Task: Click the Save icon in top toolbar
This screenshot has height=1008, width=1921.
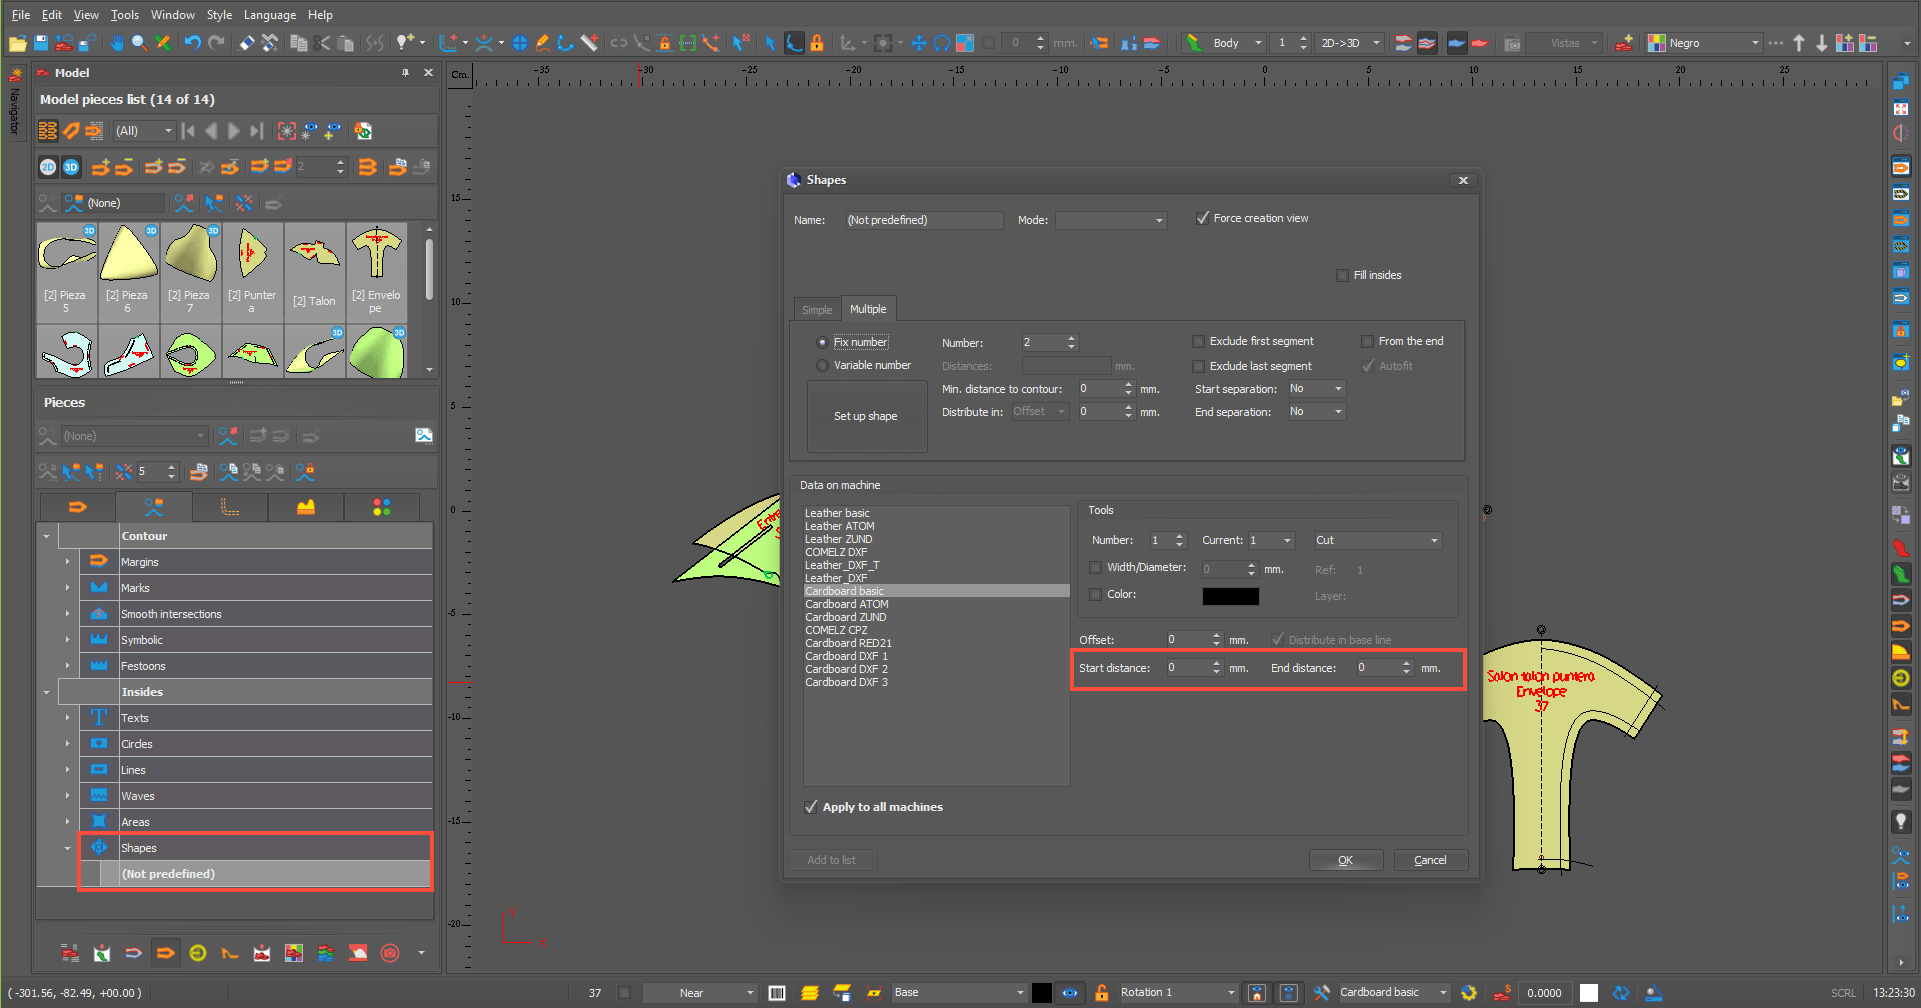Action: [41, 43]
